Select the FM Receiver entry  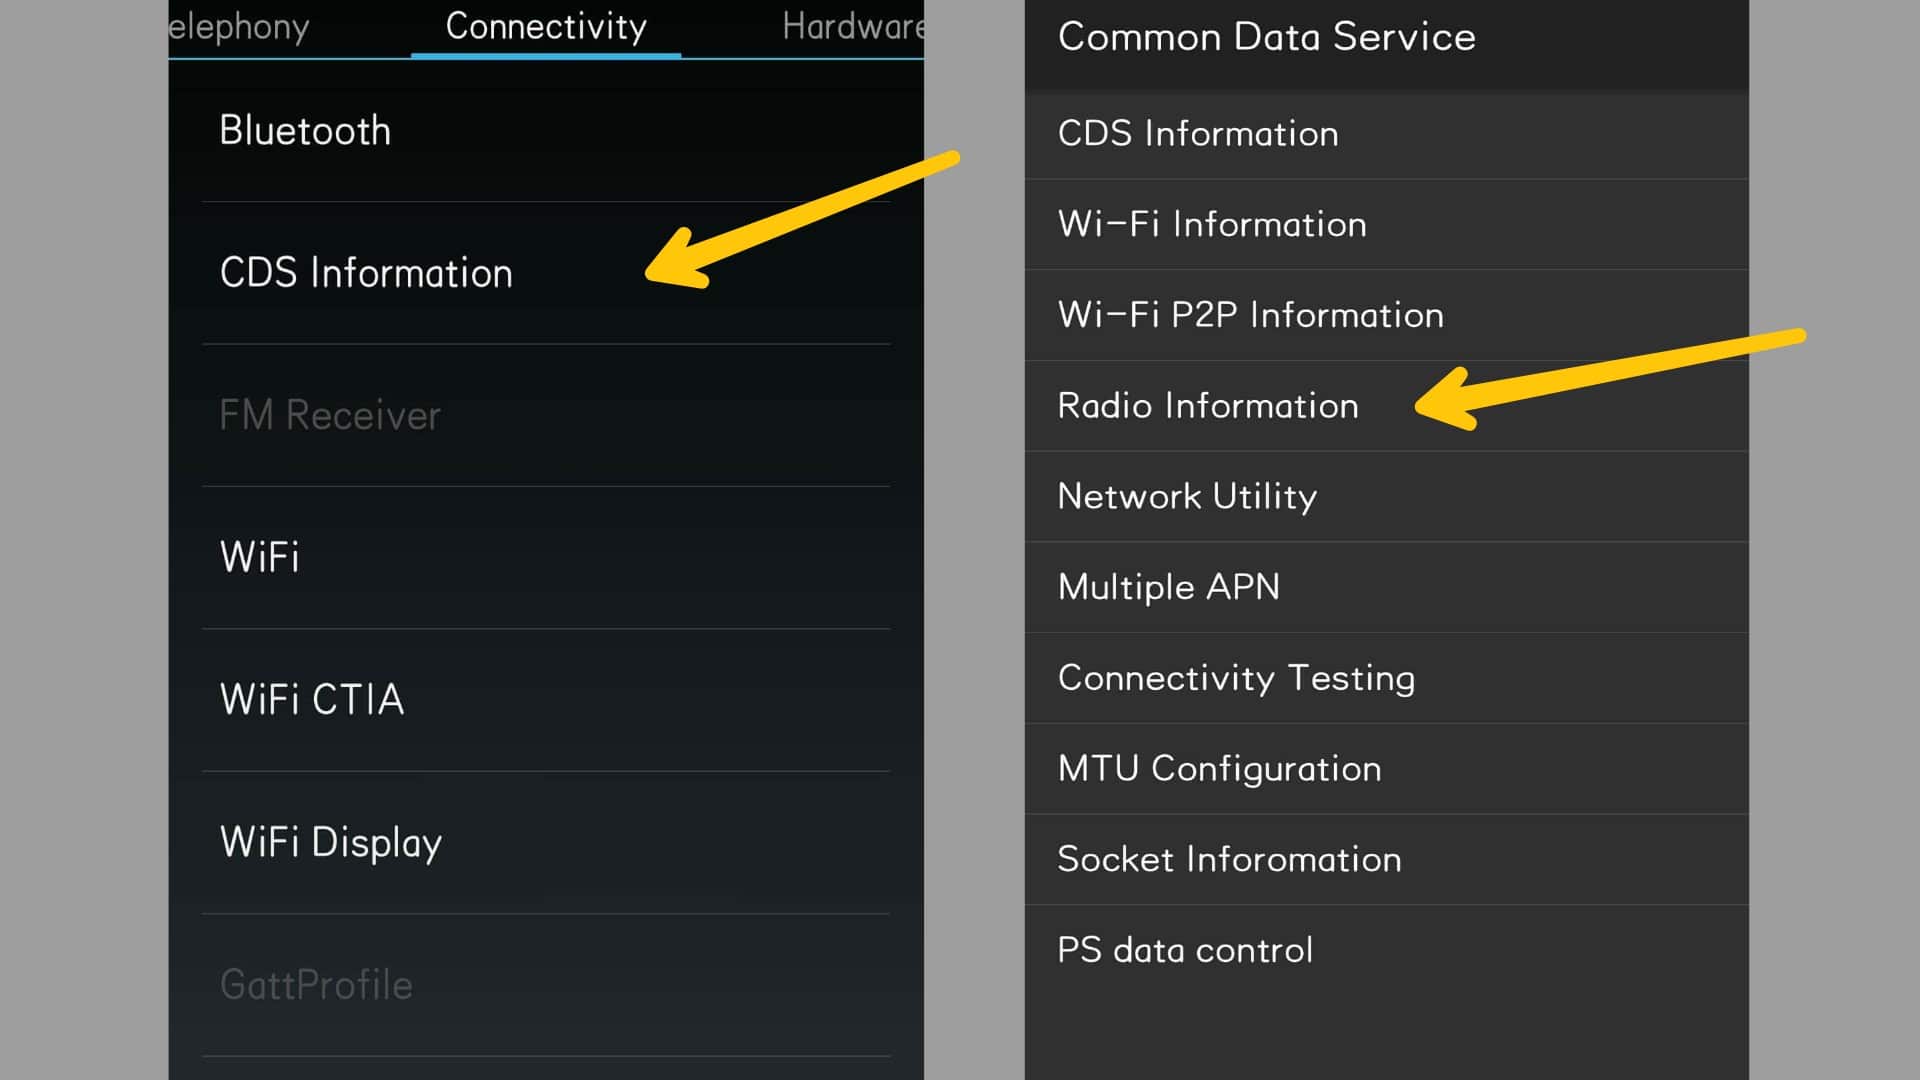point(330,415)
